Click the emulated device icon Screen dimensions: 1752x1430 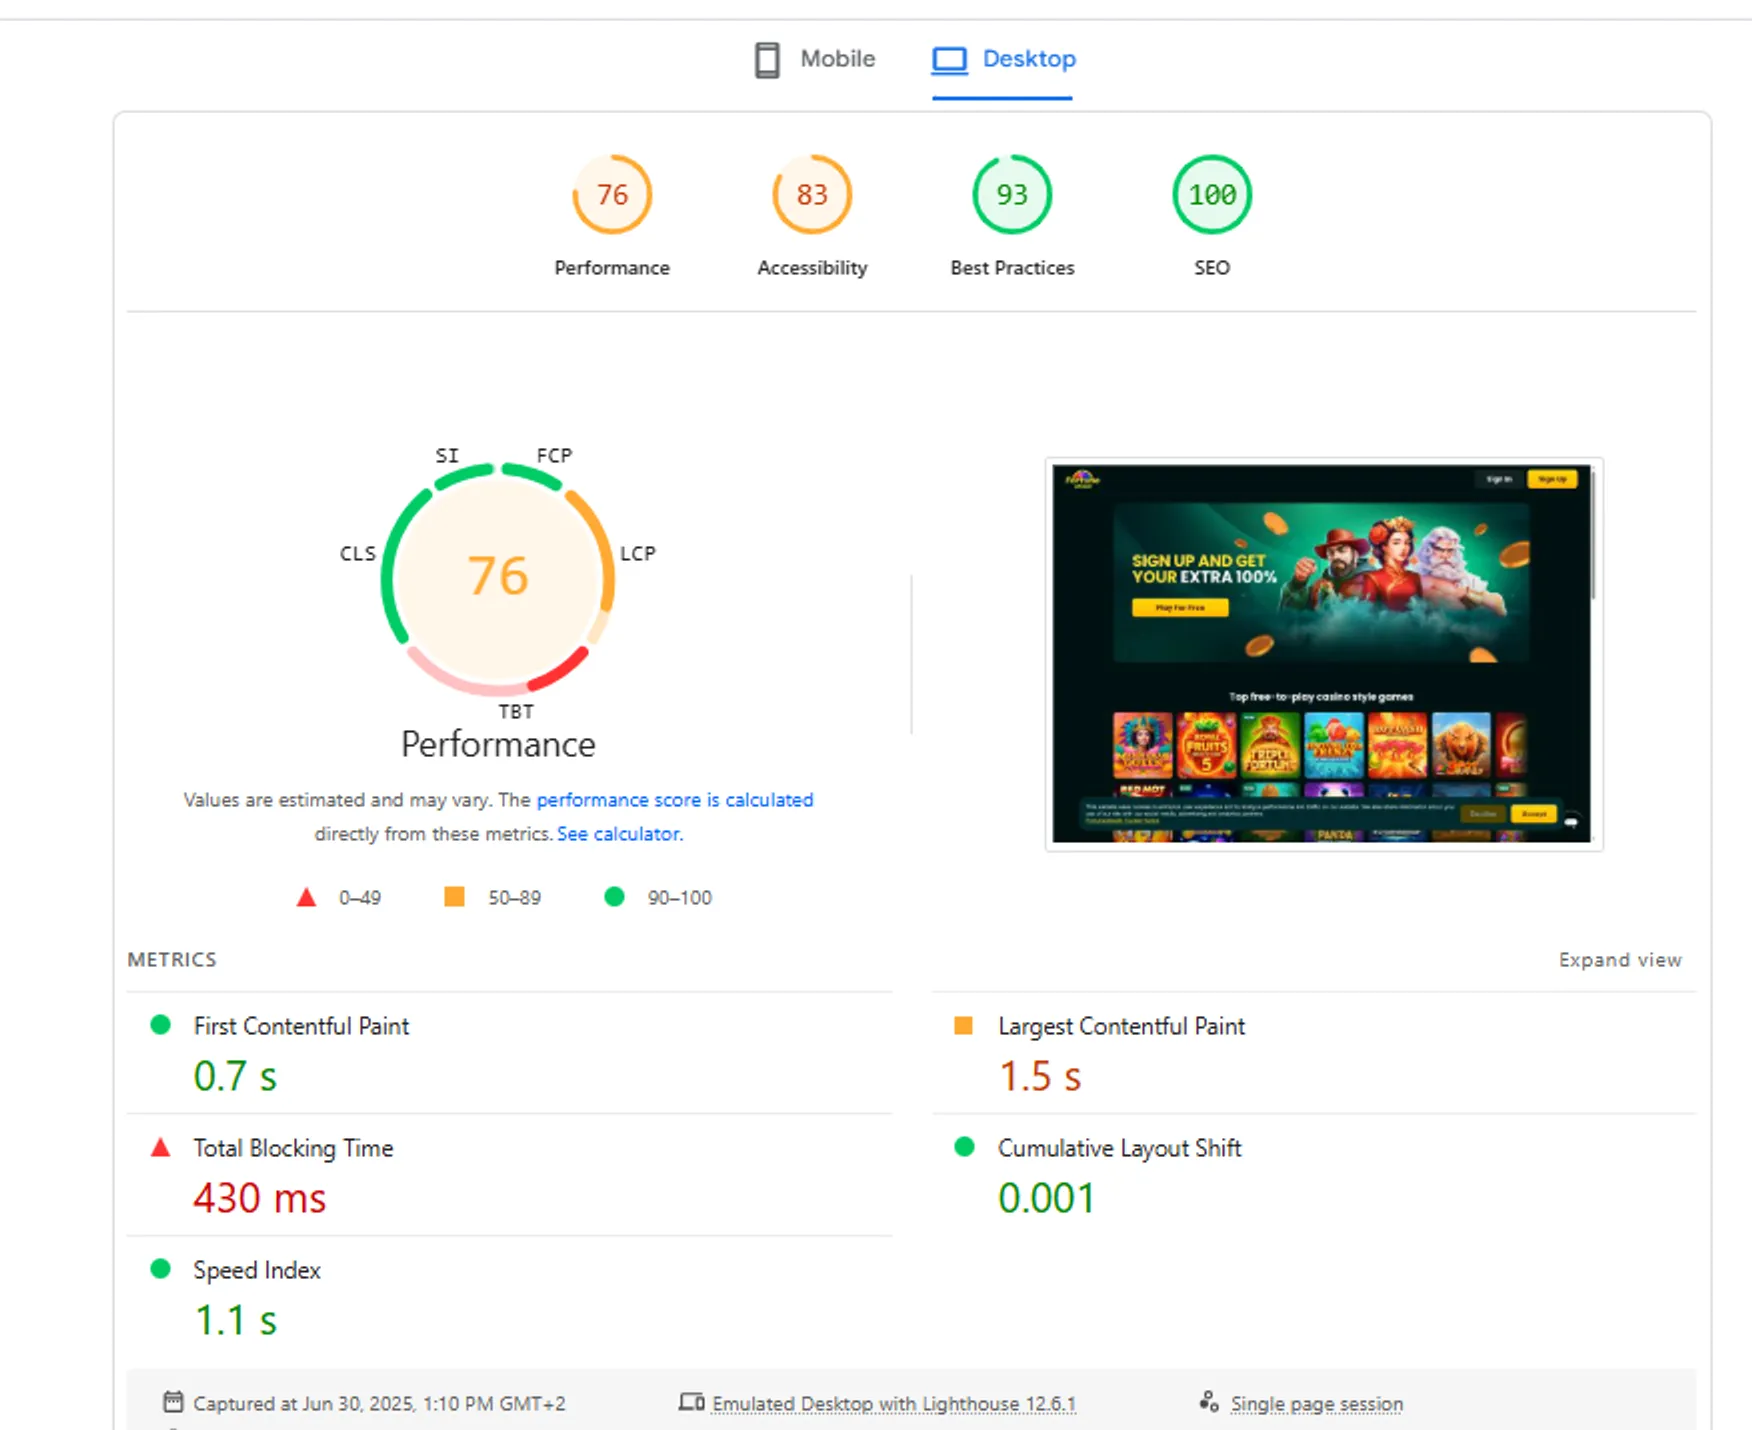[x=692, y=1402]
